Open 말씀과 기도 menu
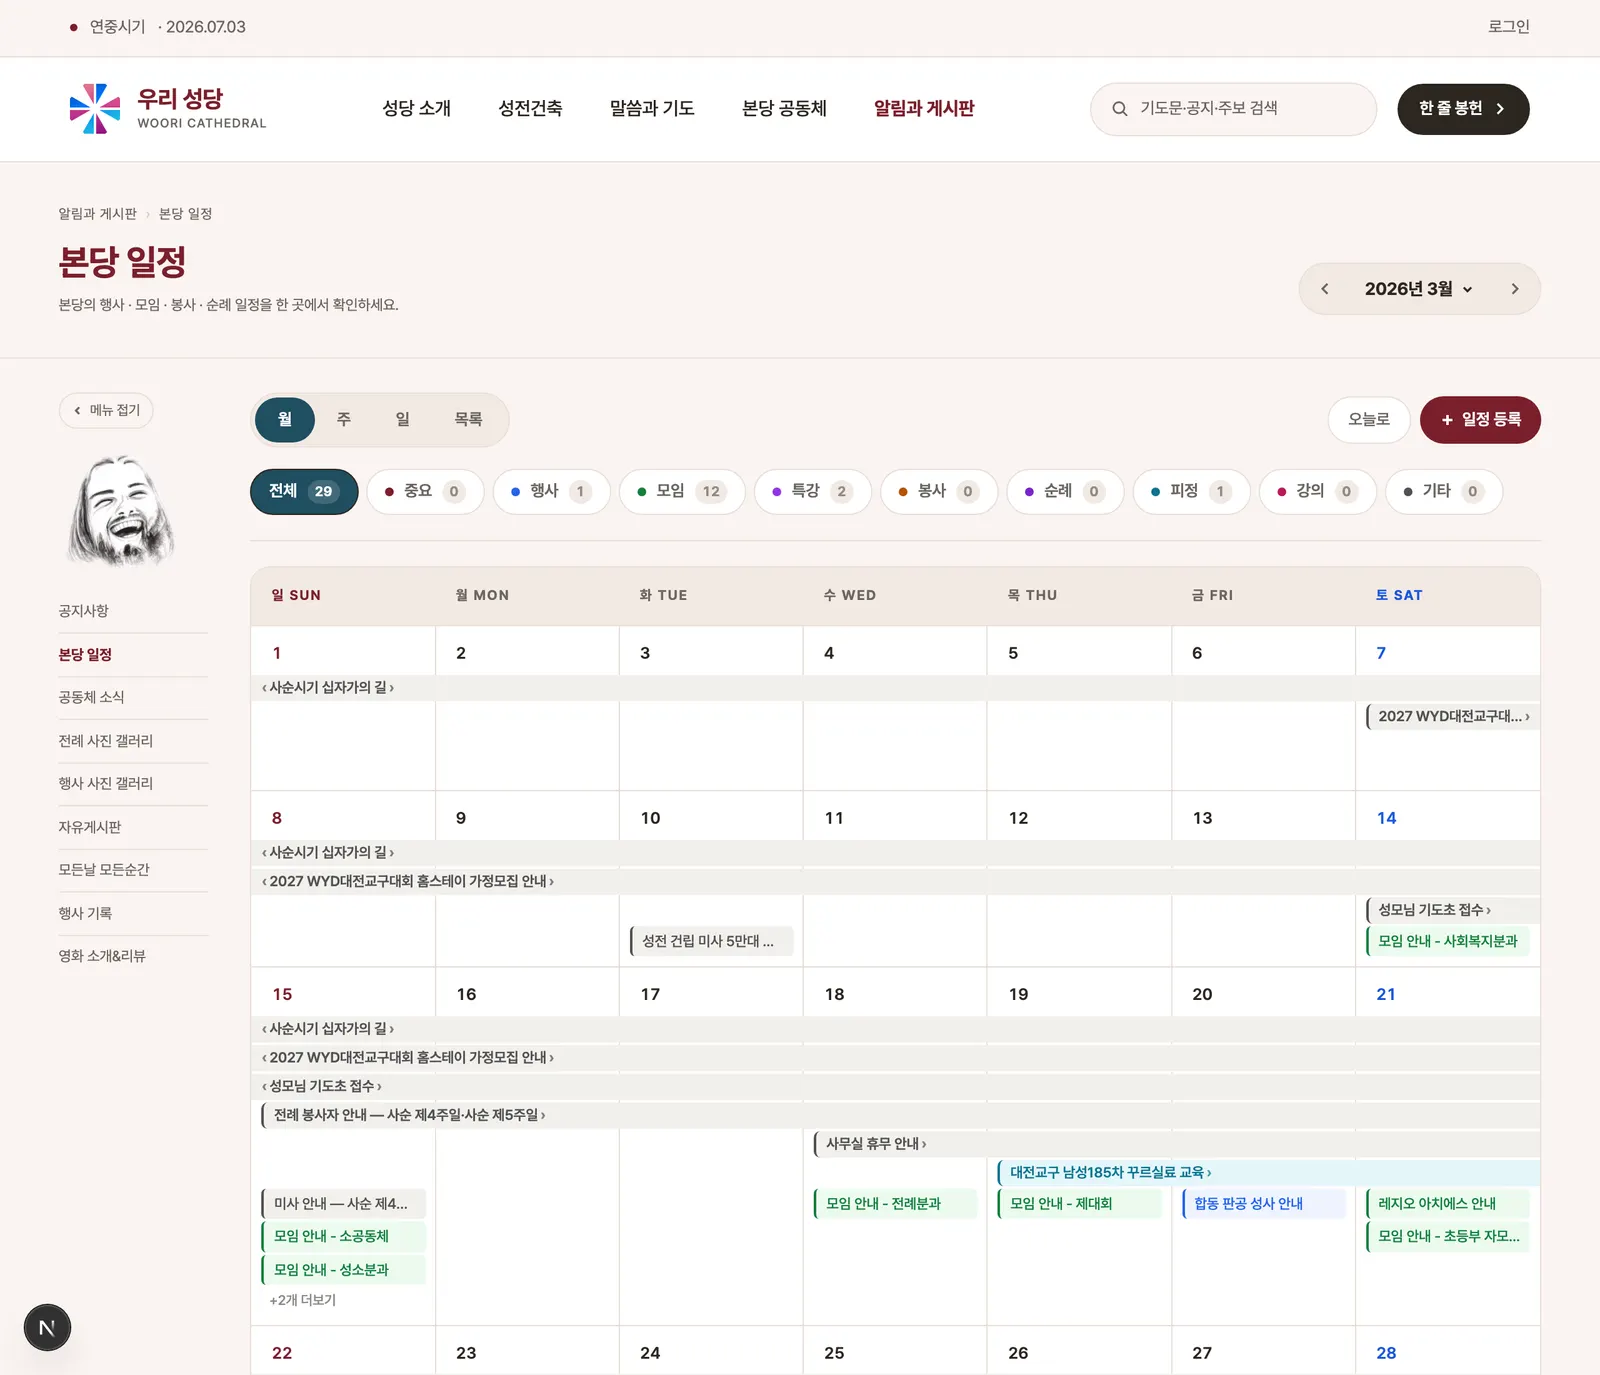 (x=652, y=109)
